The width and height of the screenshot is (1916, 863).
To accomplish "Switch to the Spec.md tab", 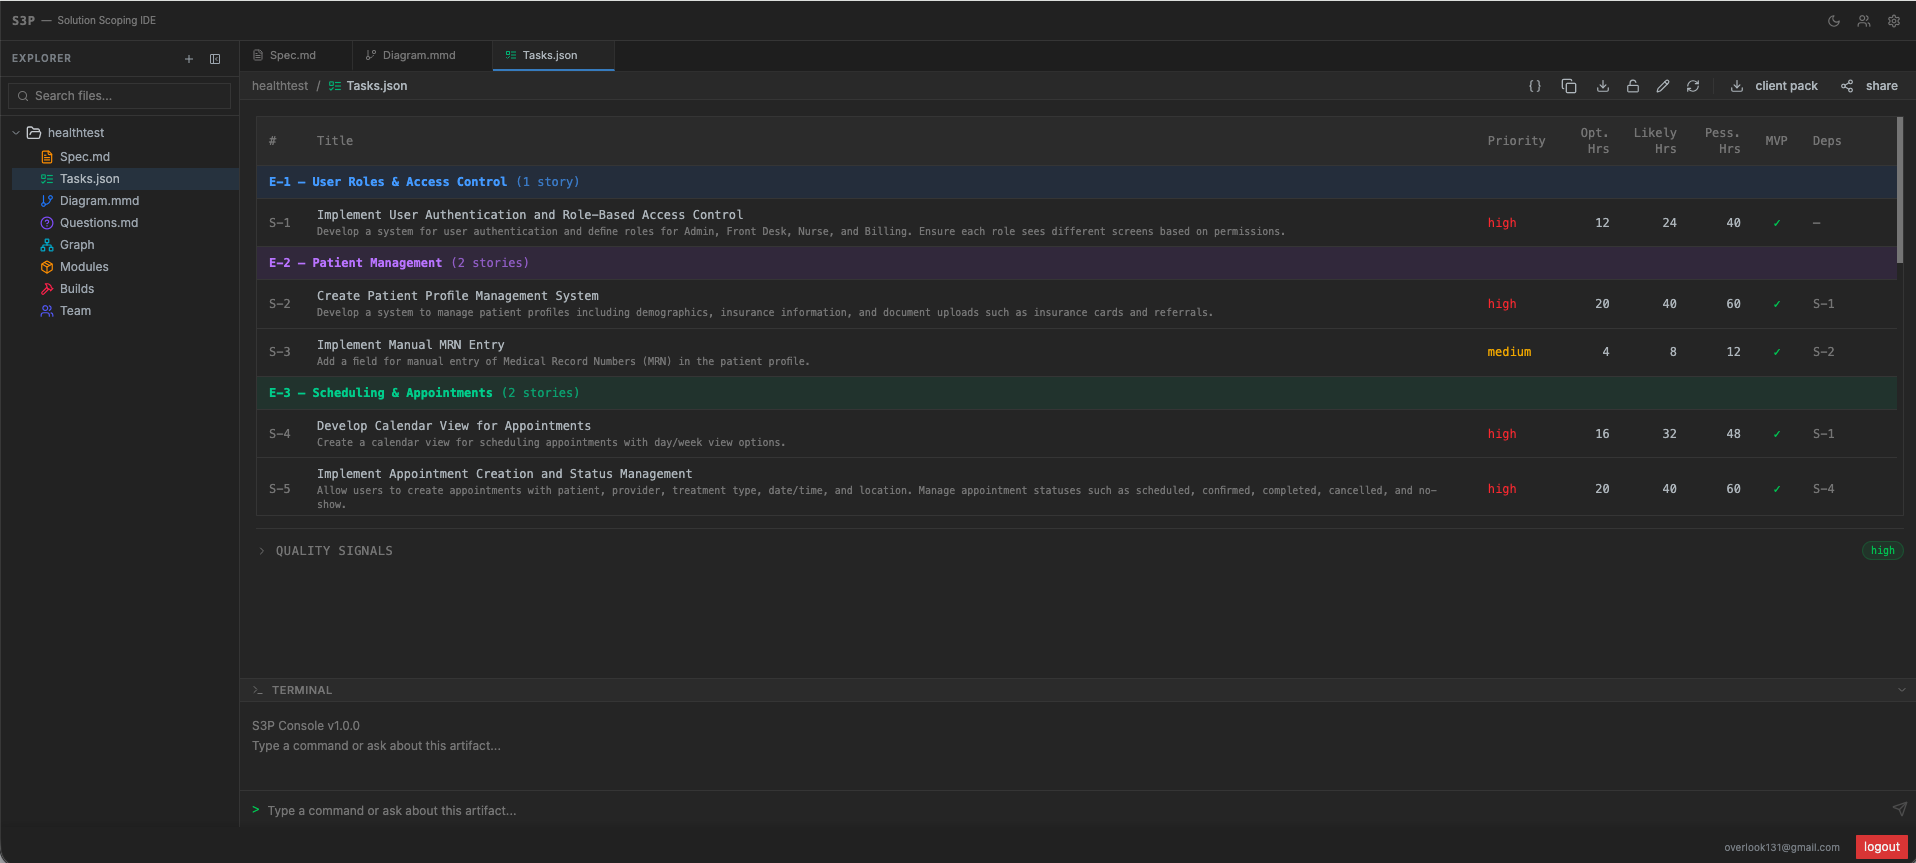I will pos(296,56).
